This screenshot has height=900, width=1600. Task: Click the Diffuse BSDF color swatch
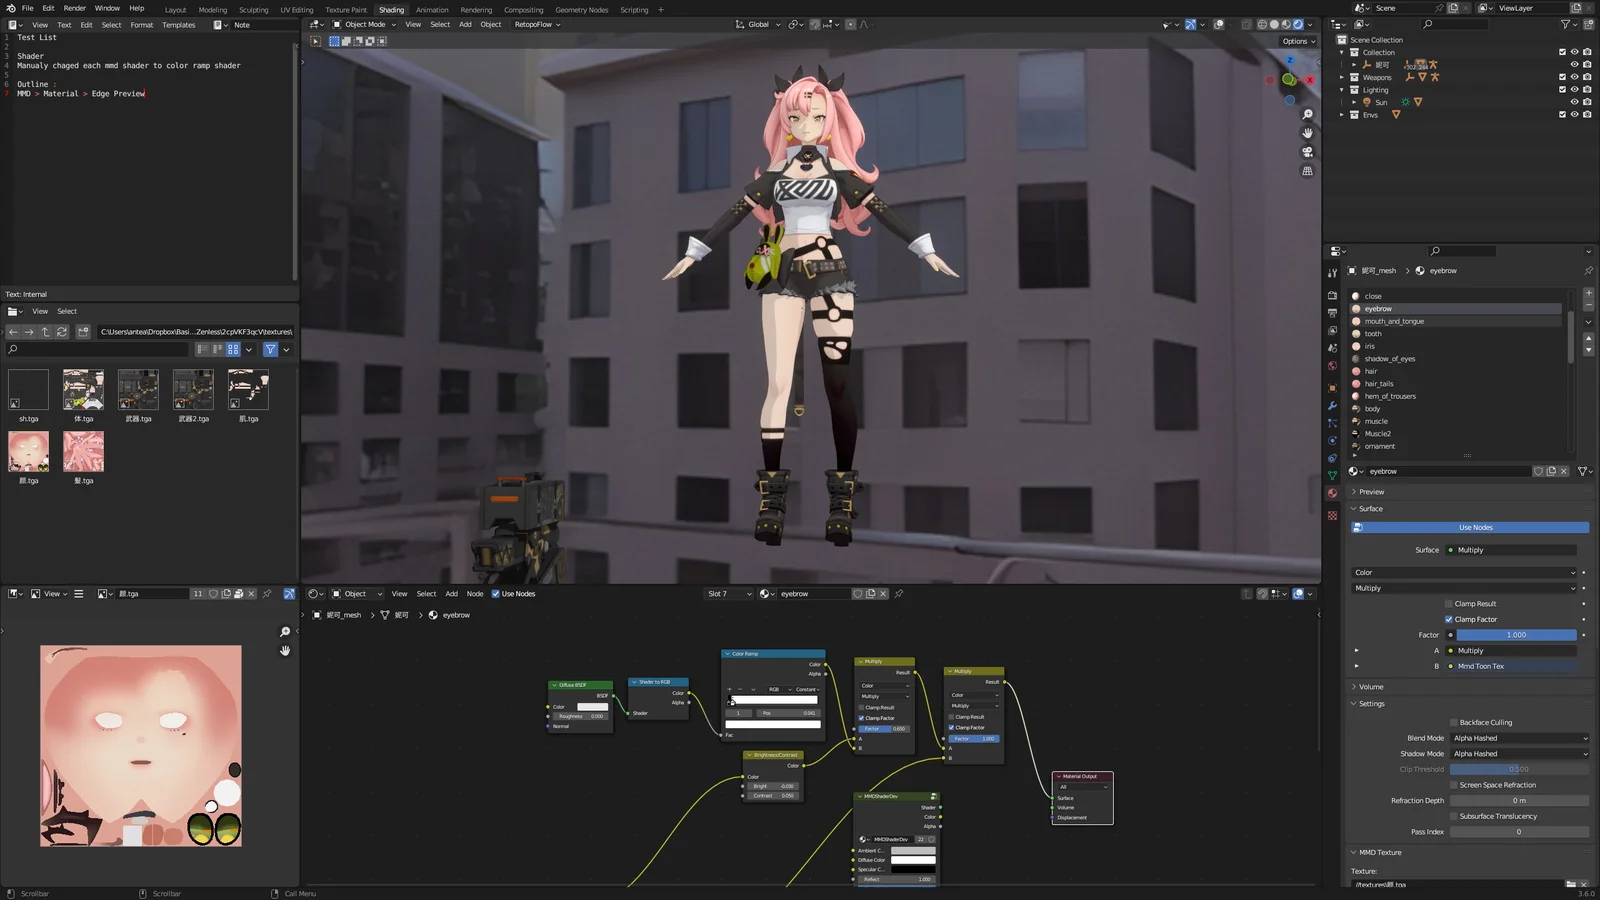click(592, 706)
